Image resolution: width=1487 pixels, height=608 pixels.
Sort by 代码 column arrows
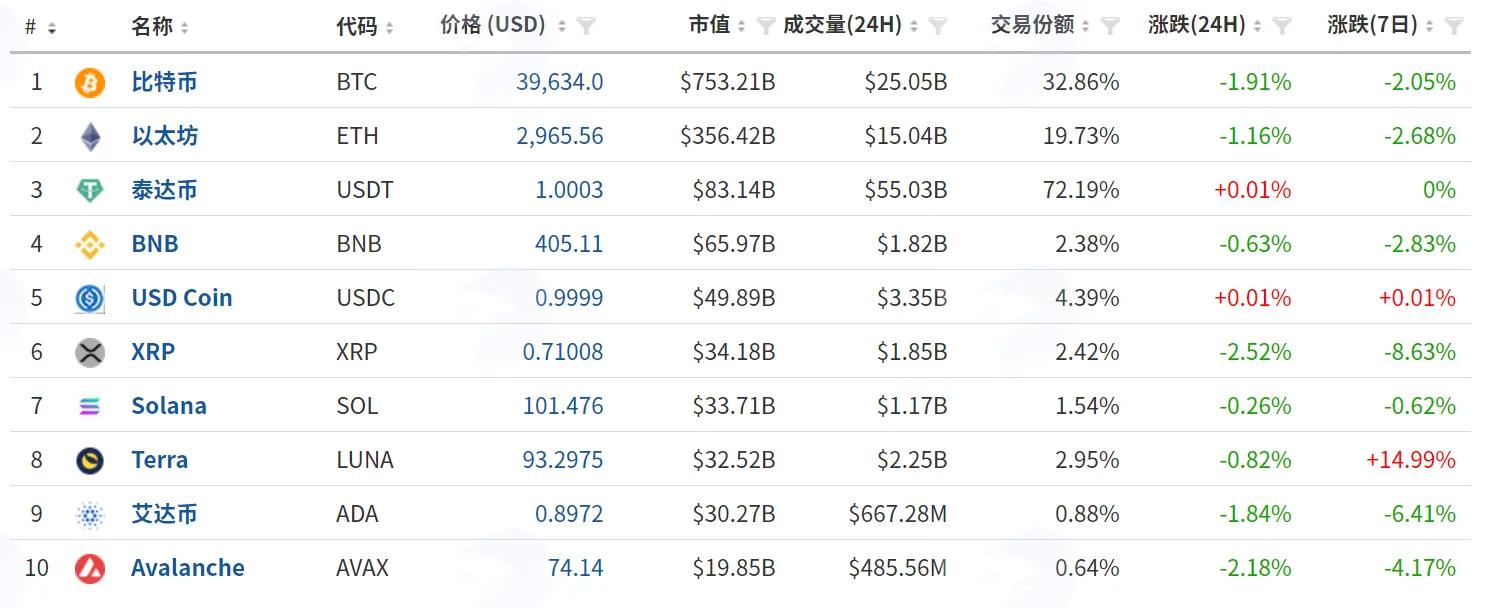389,28
